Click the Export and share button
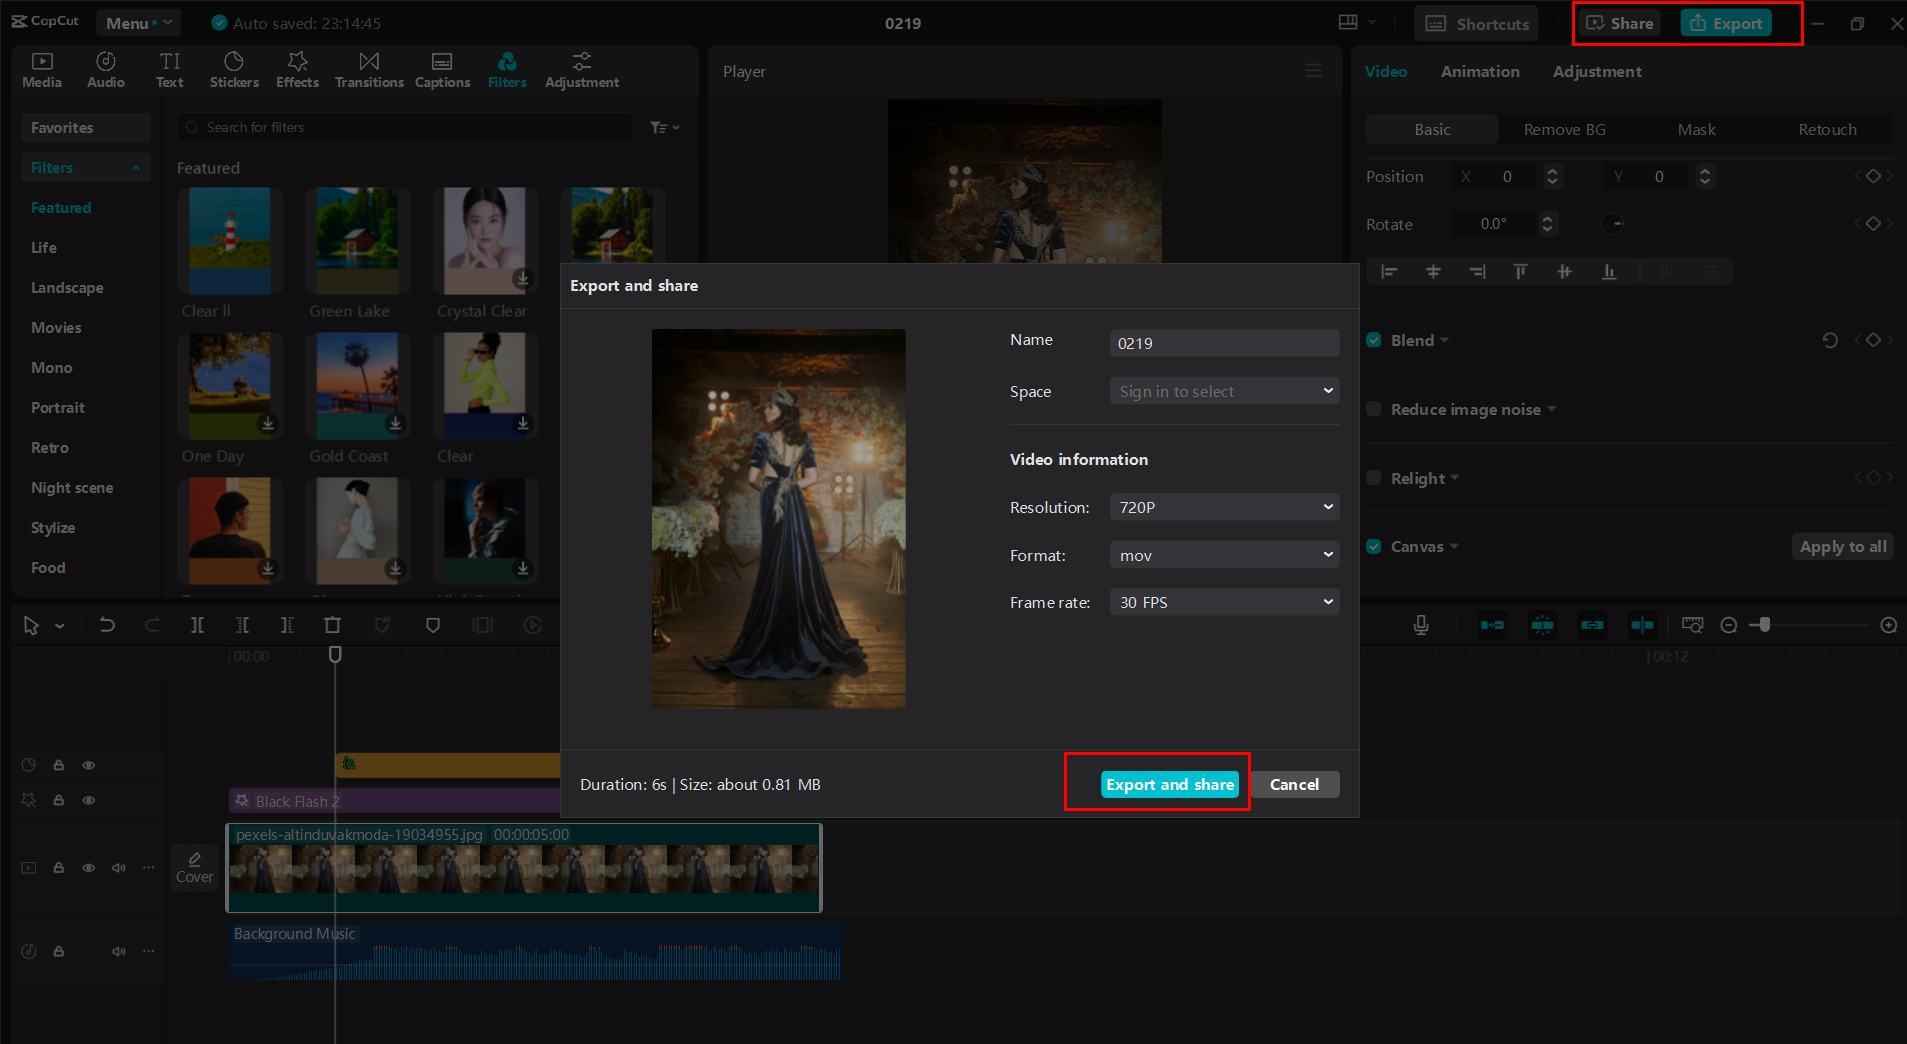1907x1044 pixels. click(1169, 785)
